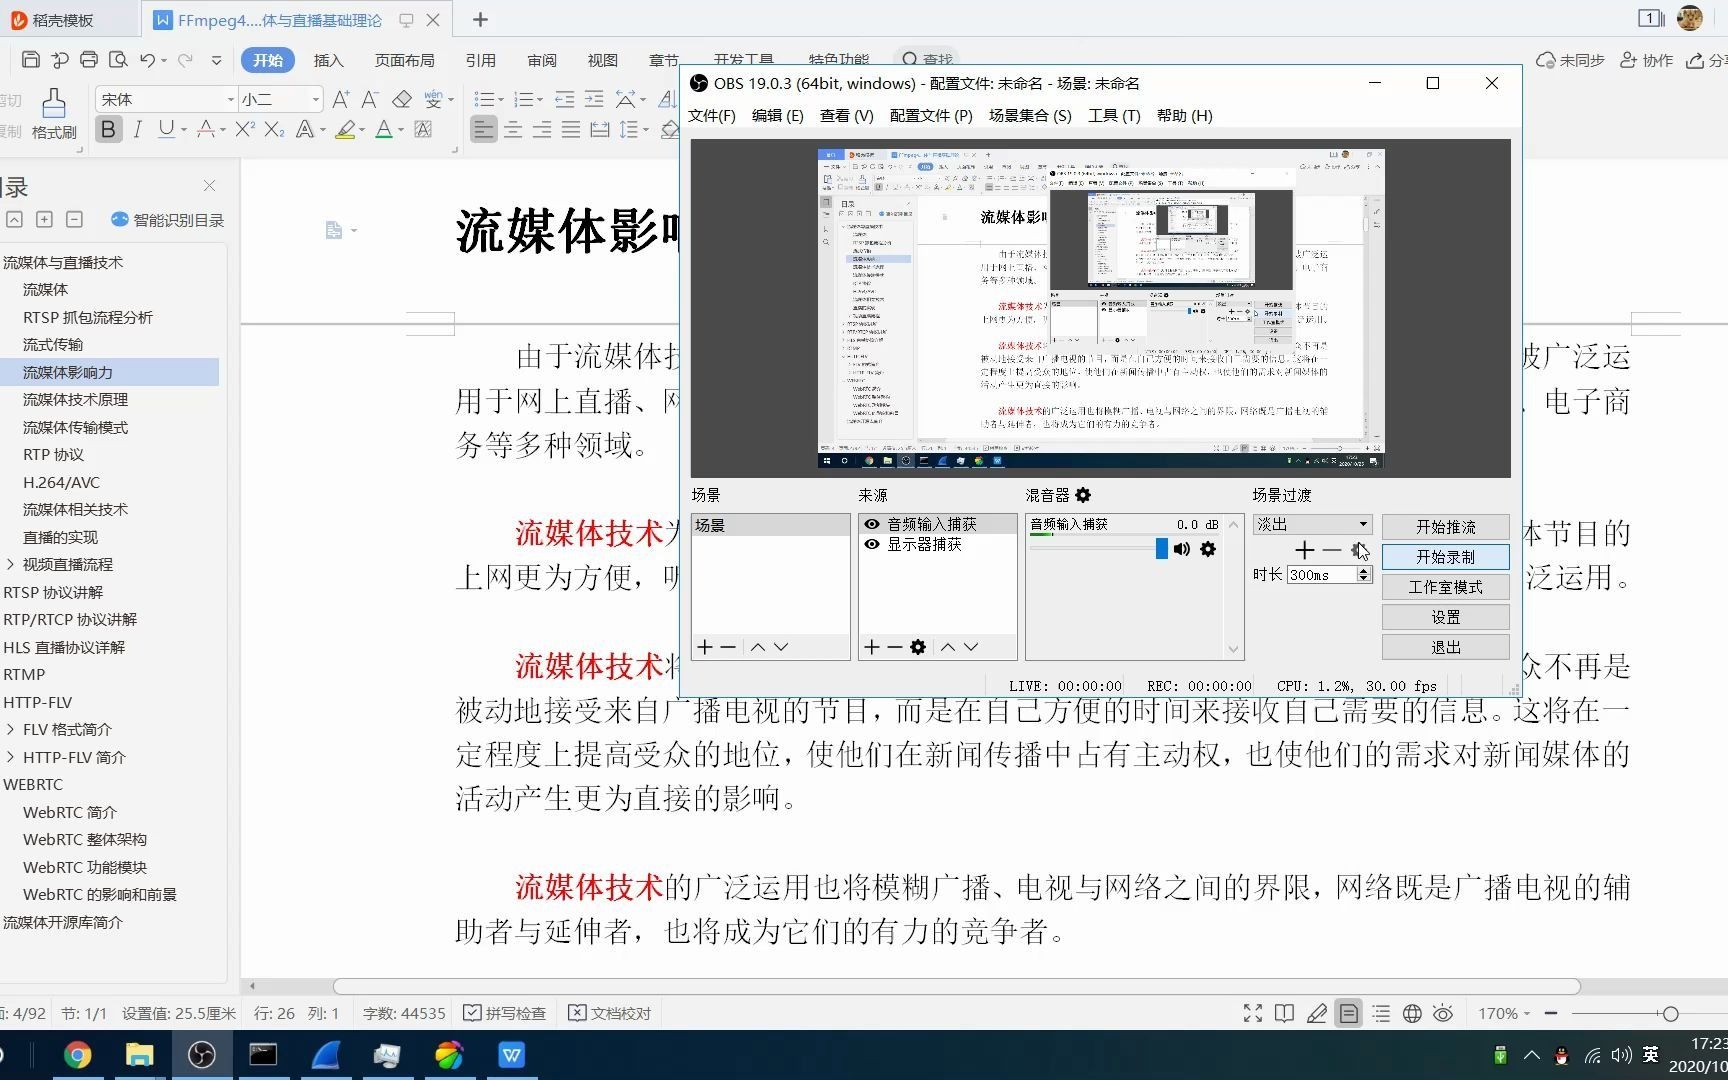Viewport: 1728px width, 1080px height.
Task: Open the font size dropdown 小二
Action: tap(316, 99)
